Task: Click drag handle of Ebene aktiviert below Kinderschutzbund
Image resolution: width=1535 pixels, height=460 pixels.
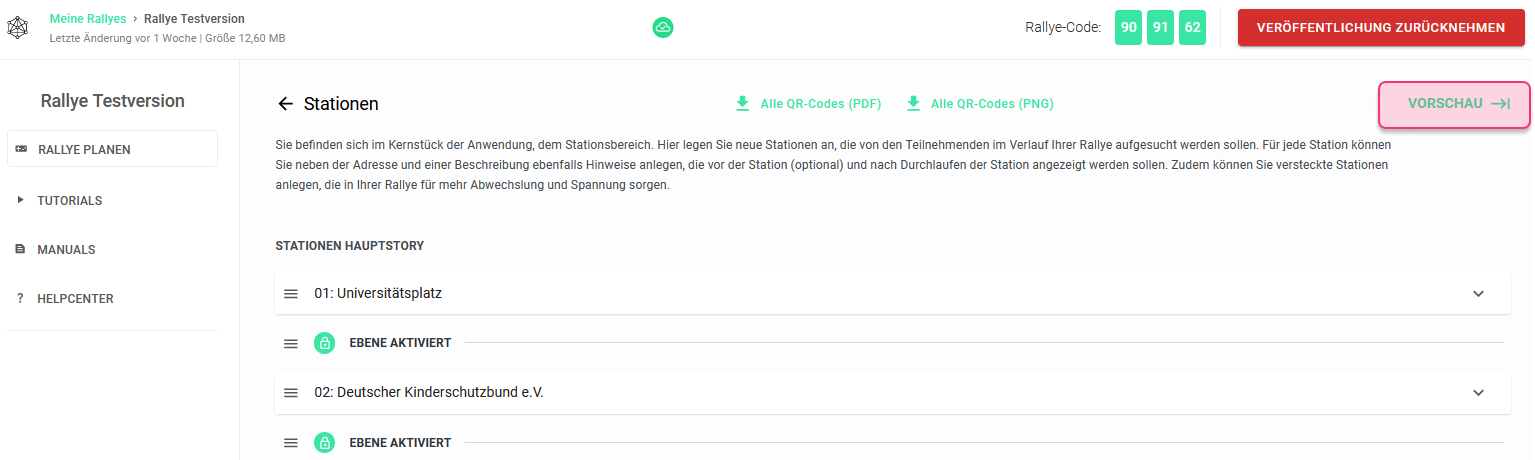Action: (x=291, y=442)
